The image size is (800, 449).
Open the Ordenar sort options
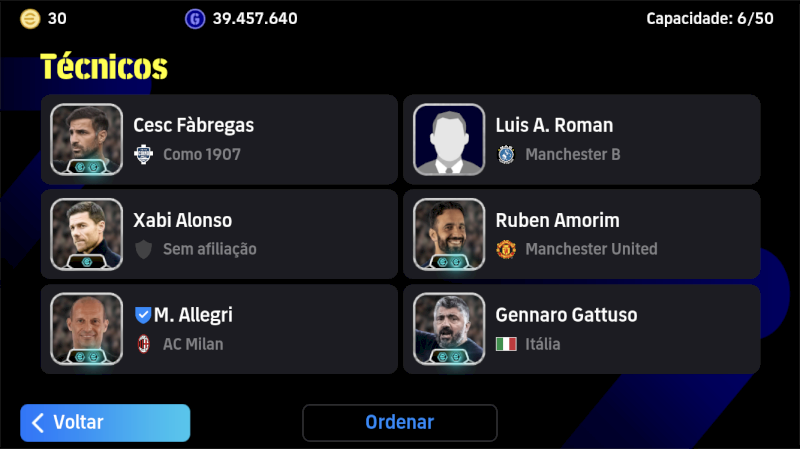pyautogui.click(x=399, y=422)
